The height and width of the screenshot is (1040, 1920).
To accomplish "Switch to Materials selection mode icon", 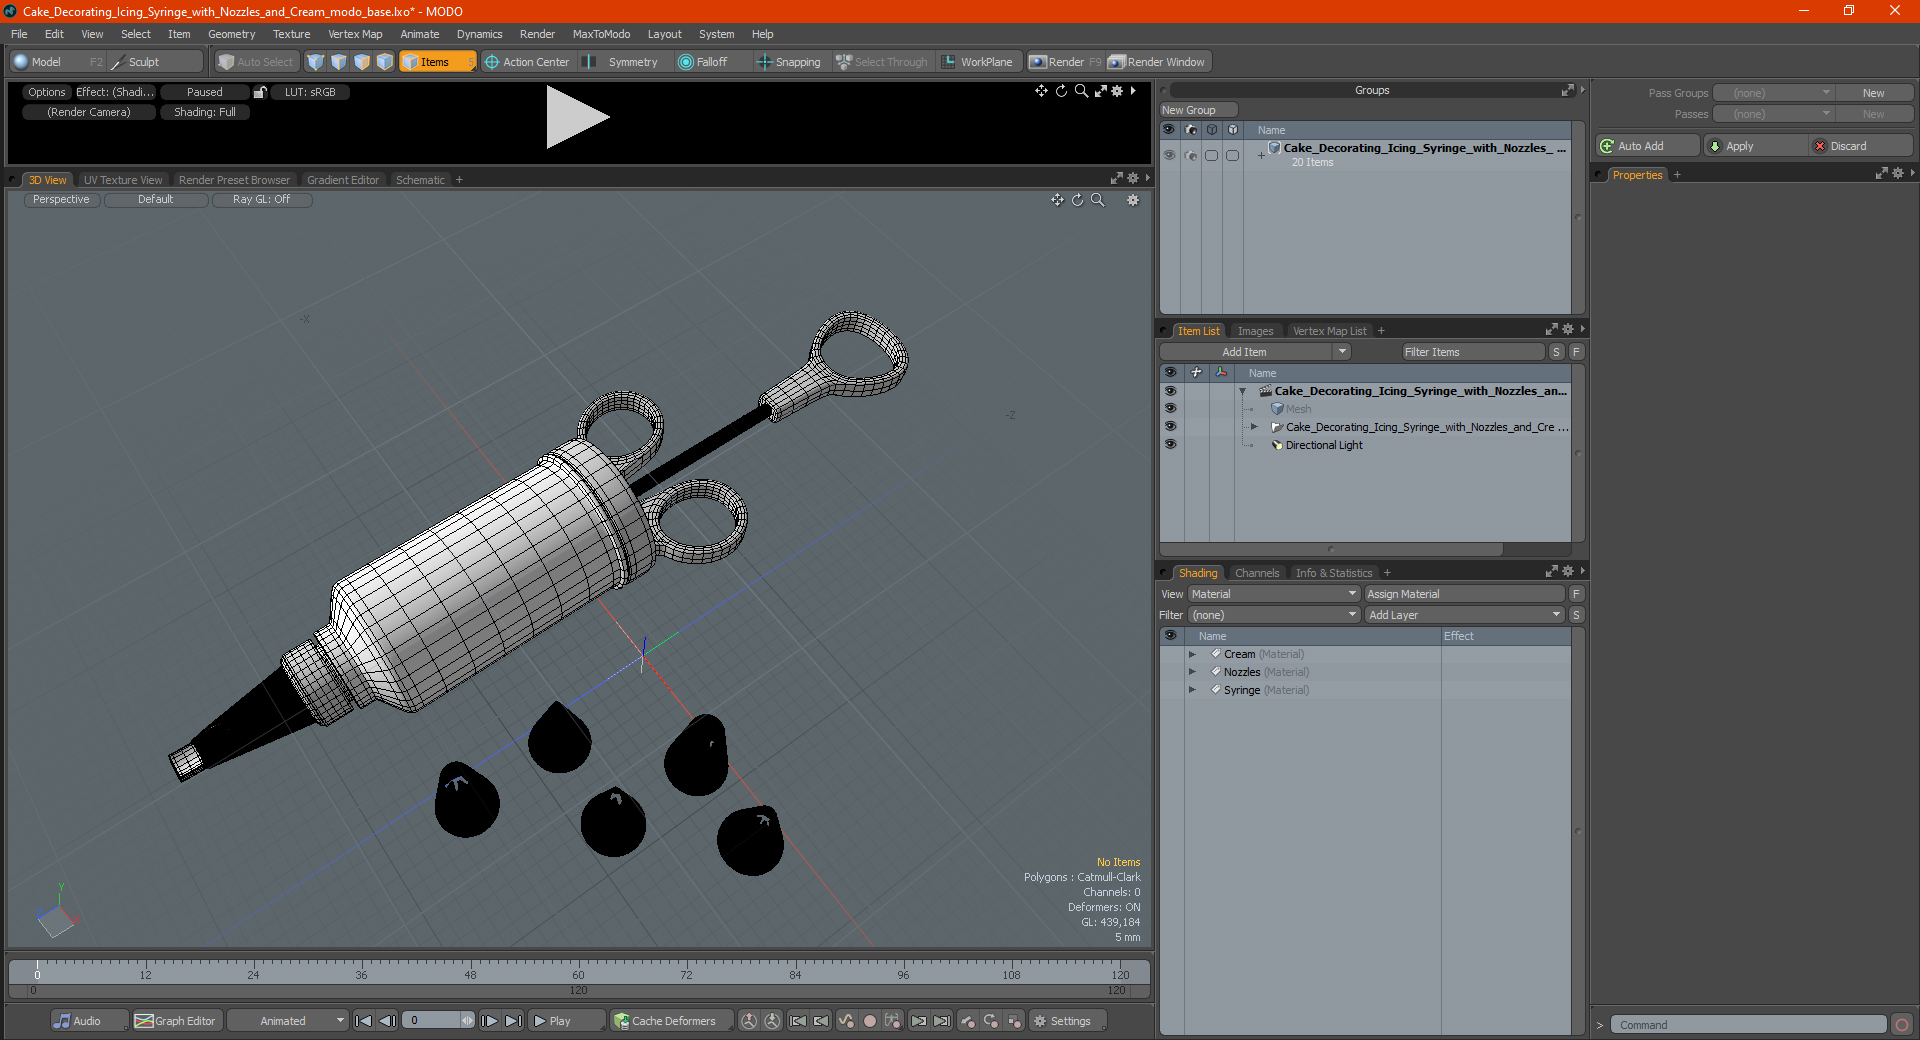I will tap(385, 62).
